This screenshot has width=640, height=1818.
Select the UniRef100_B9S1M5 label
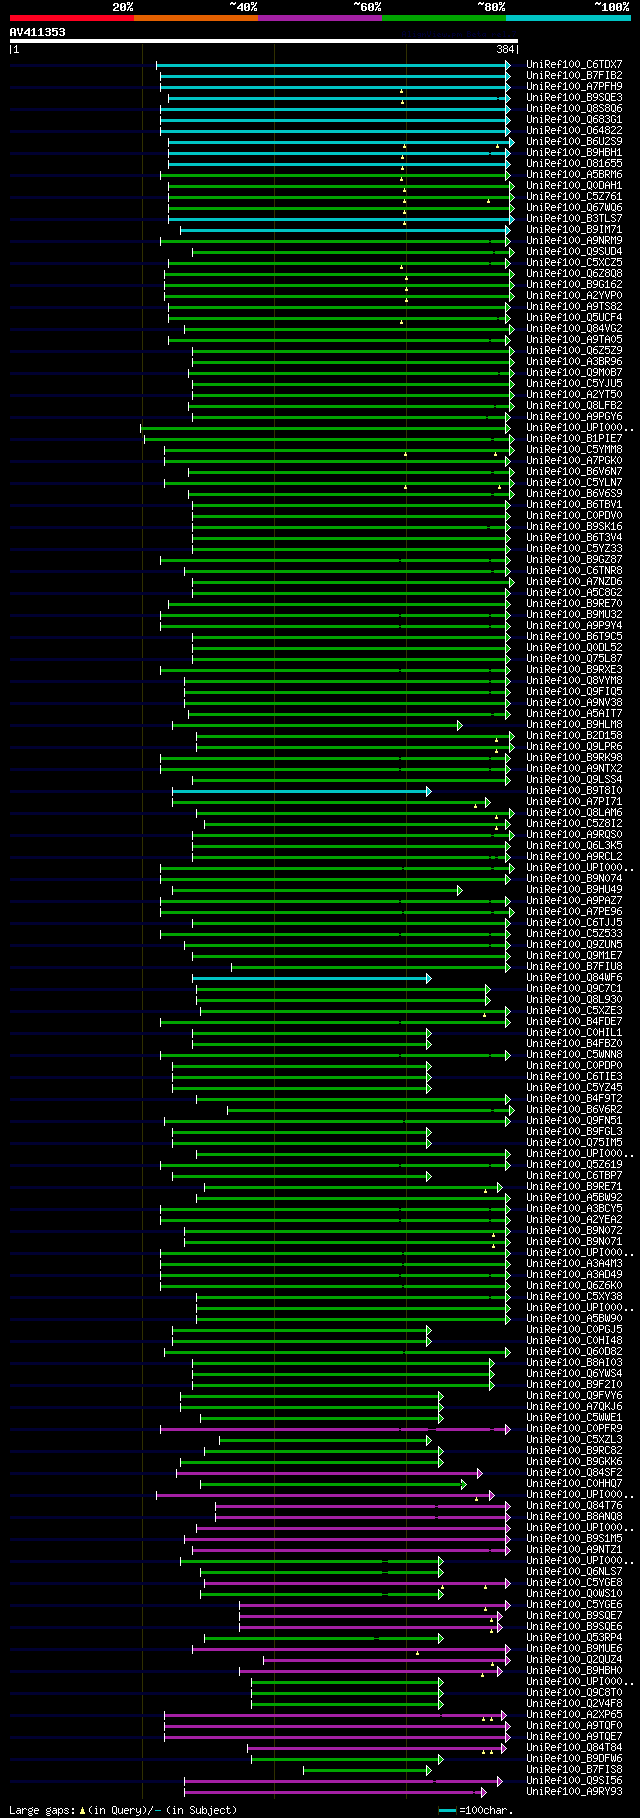coord(574,1539)
